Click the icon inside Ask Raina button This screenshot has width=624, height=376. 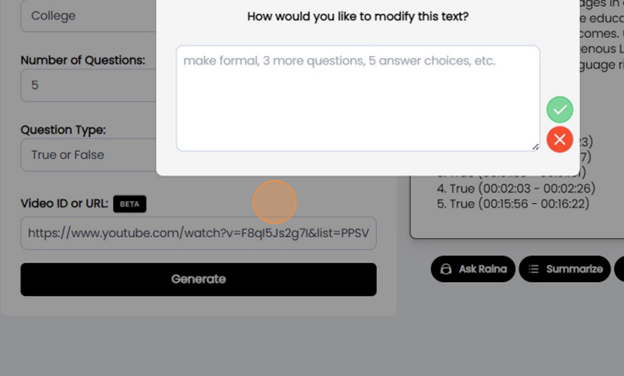[x=446, y=269]
